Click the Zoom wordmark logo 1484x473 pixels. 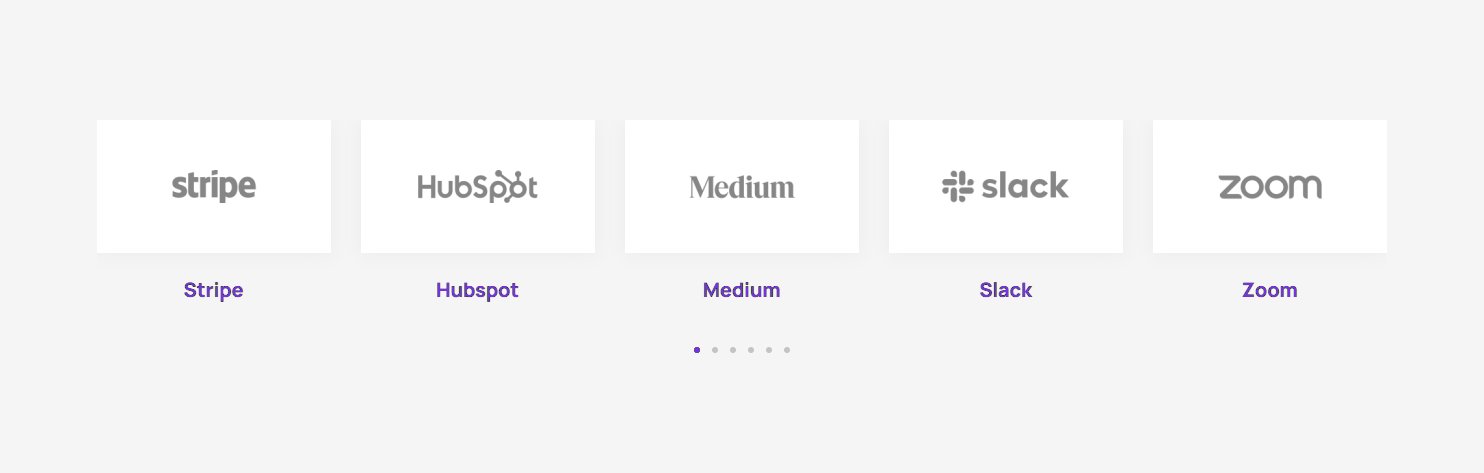pos(1270,187)
